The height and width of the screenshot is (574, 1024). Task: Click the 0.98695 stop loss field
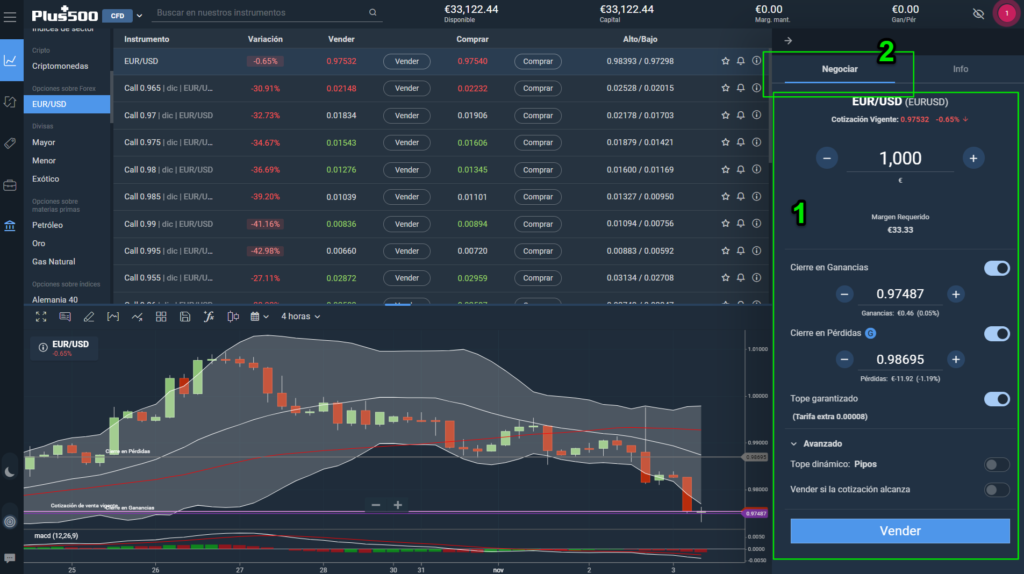click(900, 360)
